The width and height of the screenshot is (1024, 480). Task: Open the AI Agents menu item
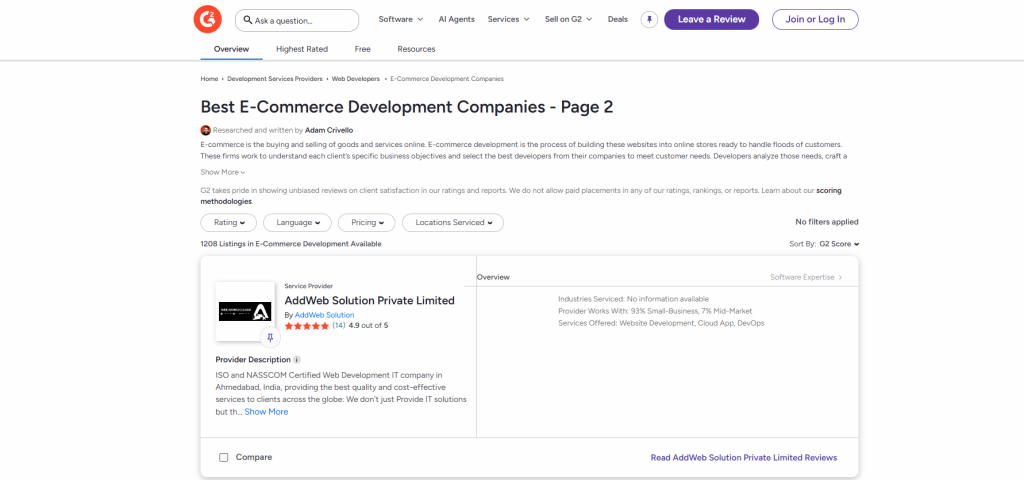pos(456,20)
